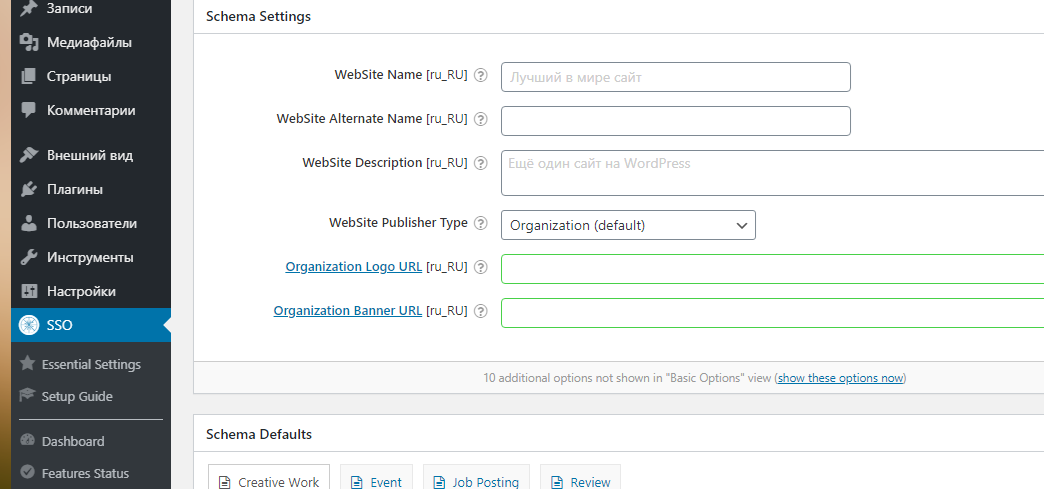Image resolution: width=1044 pixels, height=489 pixels.
Task: Switch to the Creative Work tab
Action: 269,477
